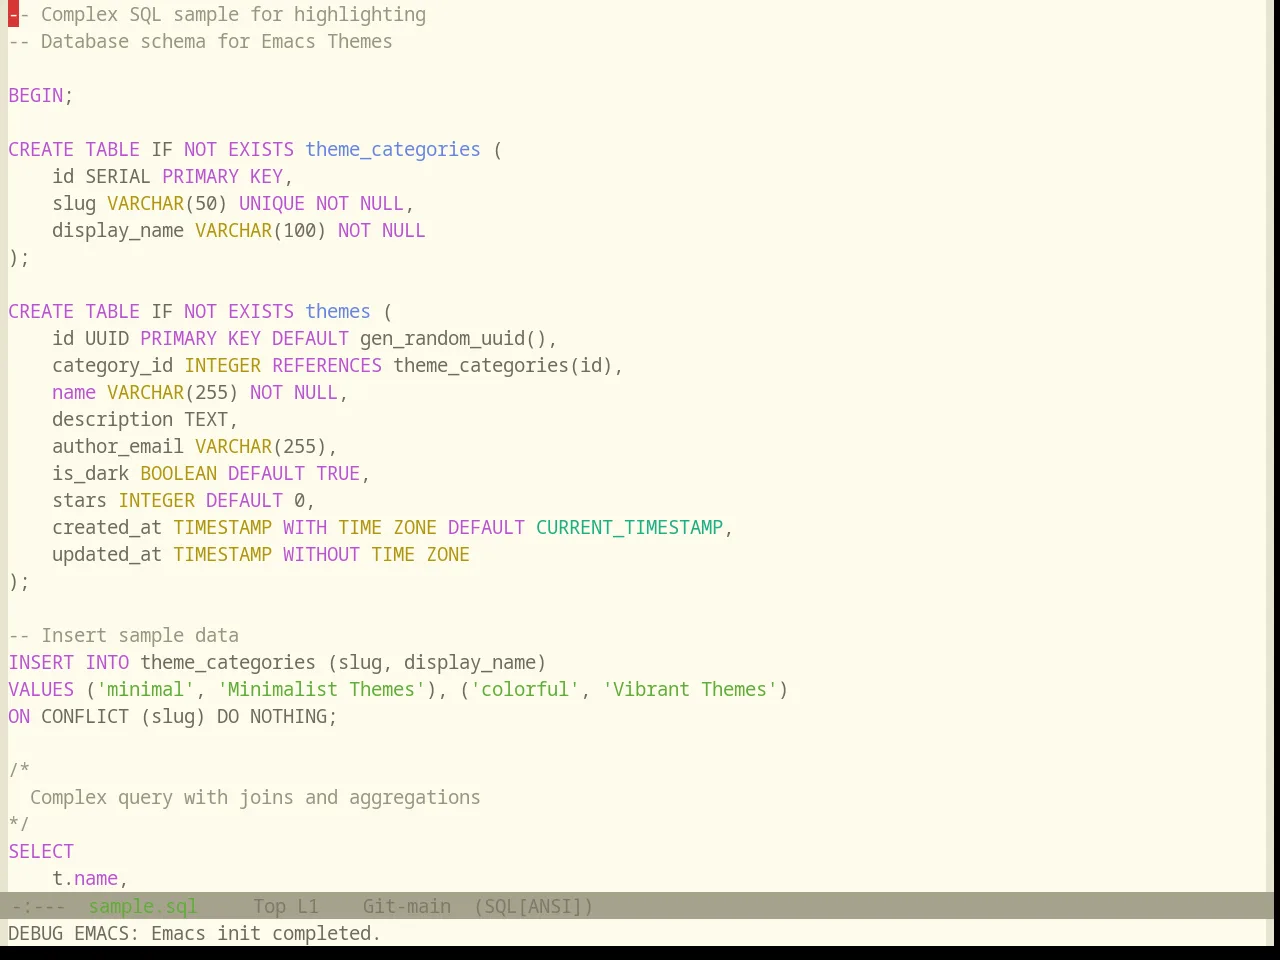The height and width of the screenshot is (960, 1280).
Task: Click t.name in the select list
Action: tap(85, 878)
